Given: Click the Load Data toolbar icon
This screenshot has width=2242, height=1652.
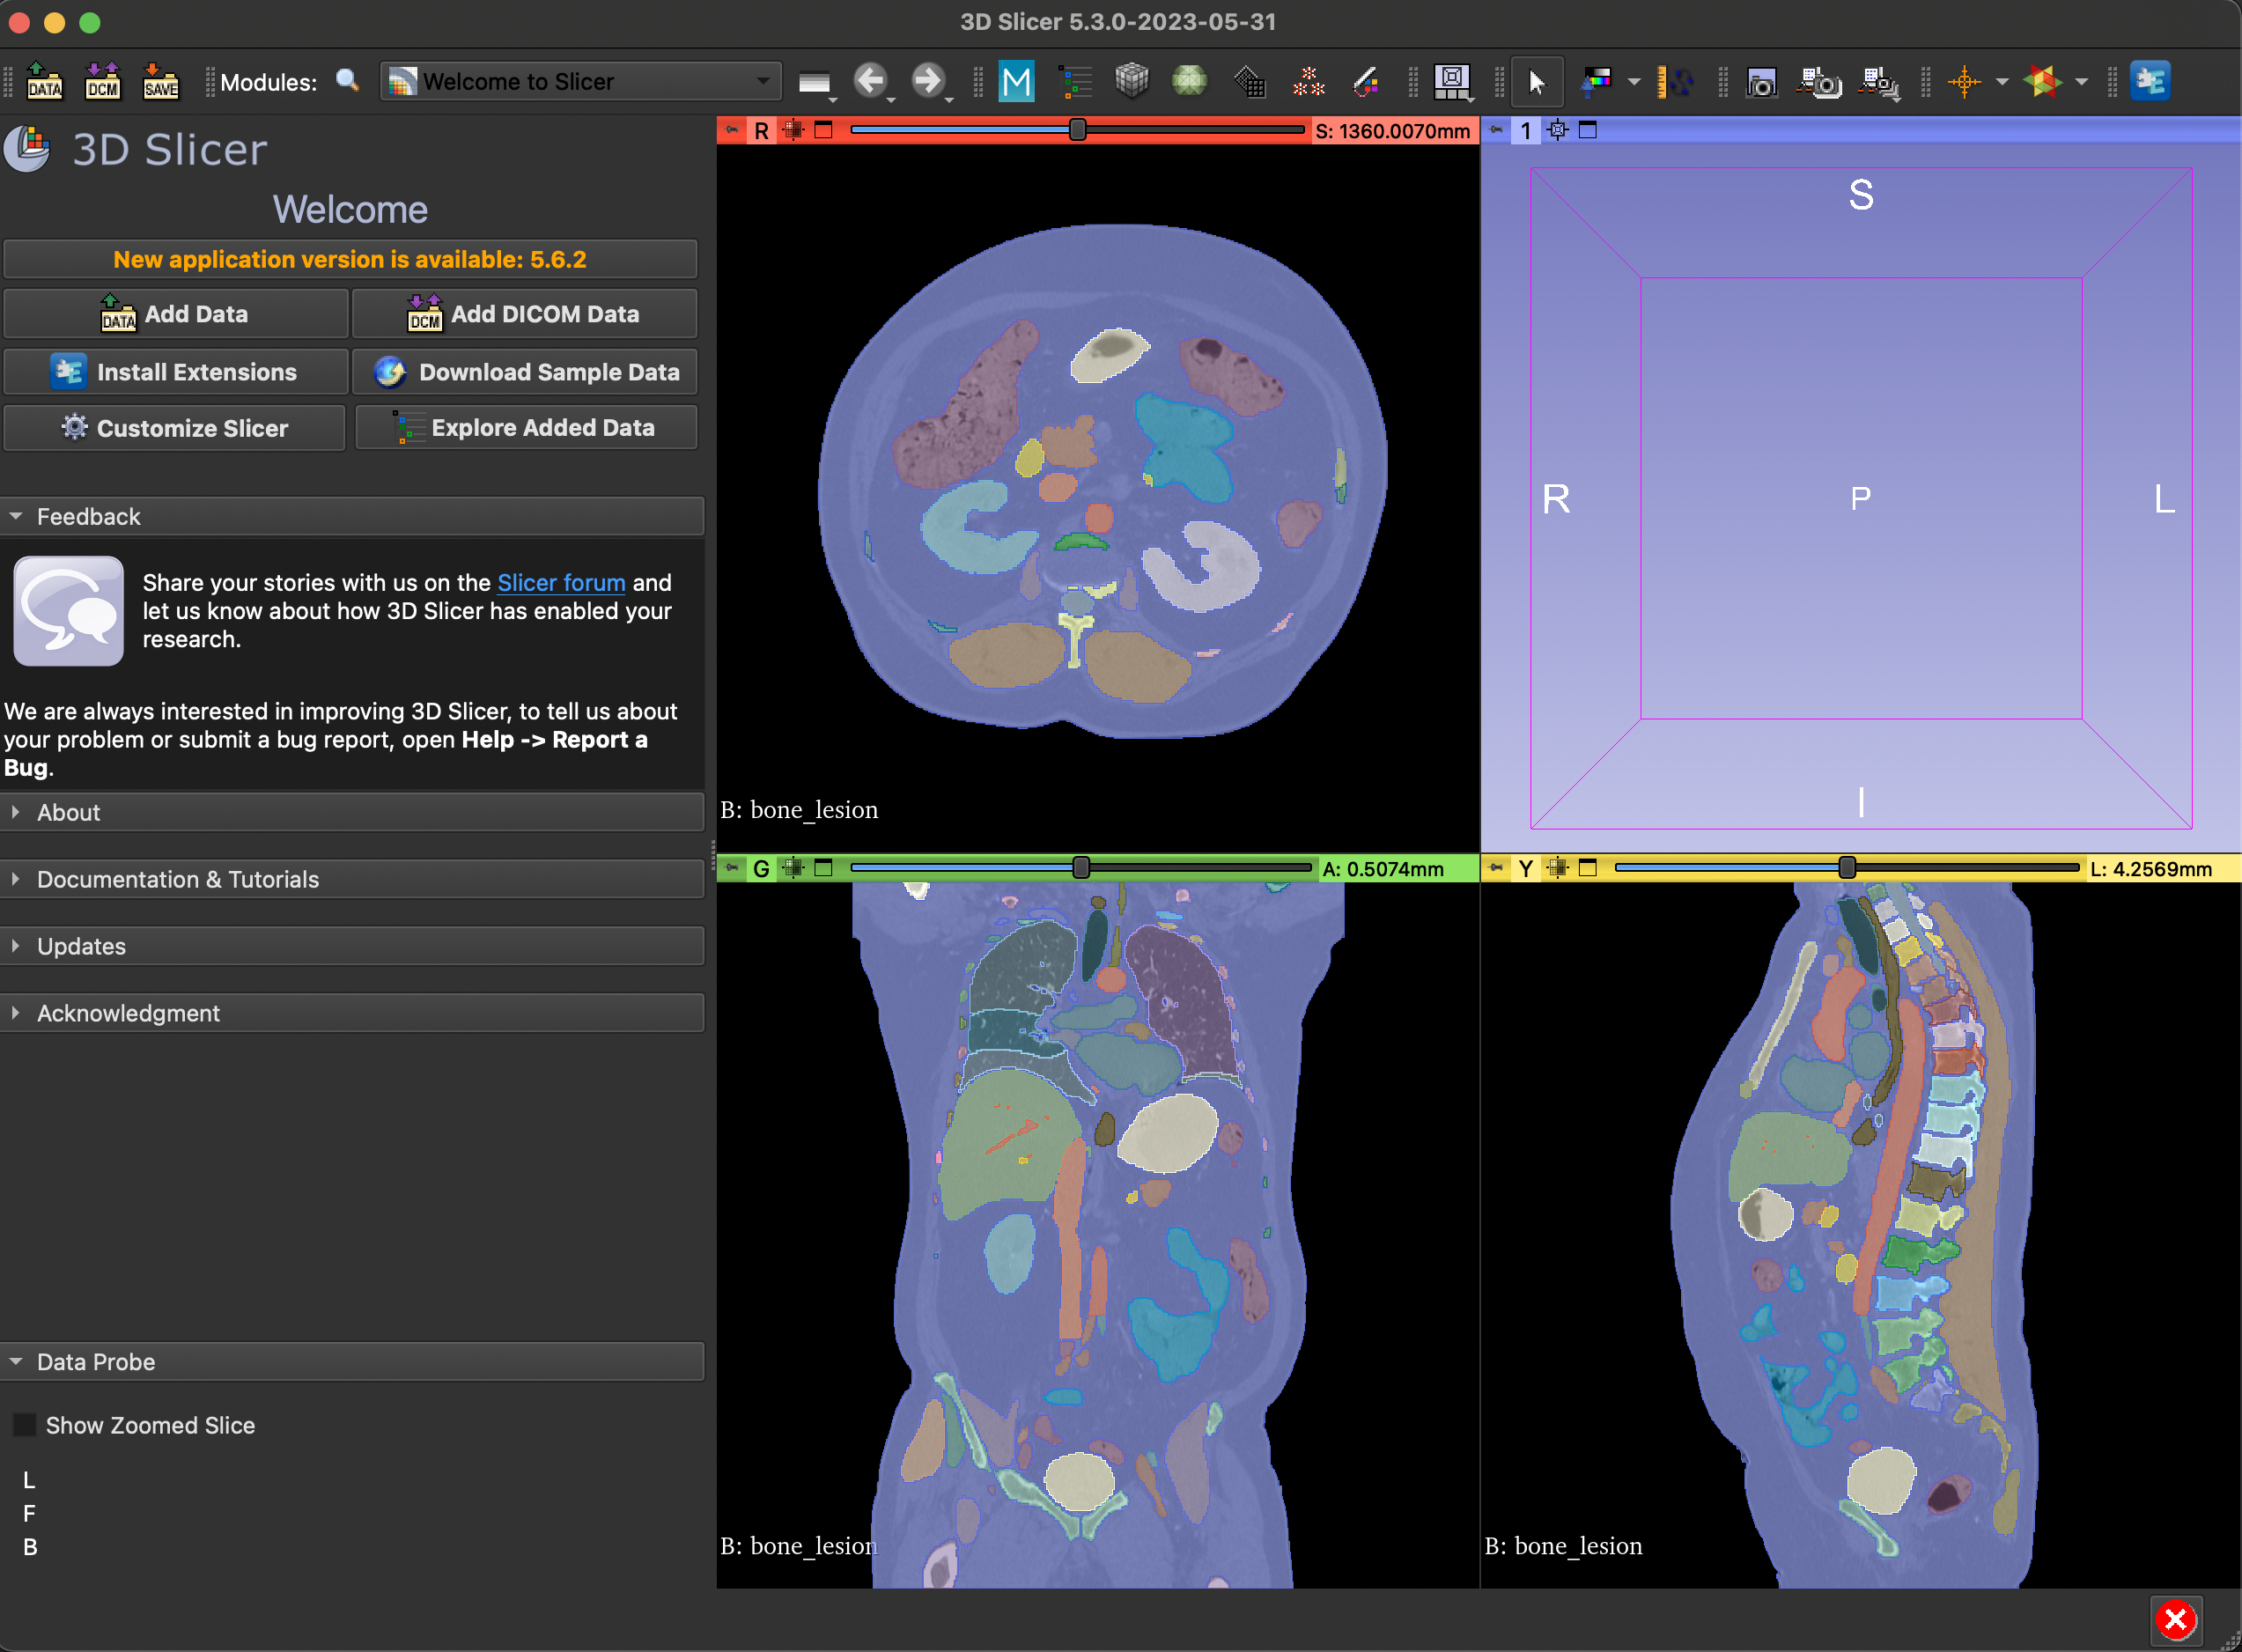Looking at the screenshot, I should pyautogui.click(x=44, y=81).
